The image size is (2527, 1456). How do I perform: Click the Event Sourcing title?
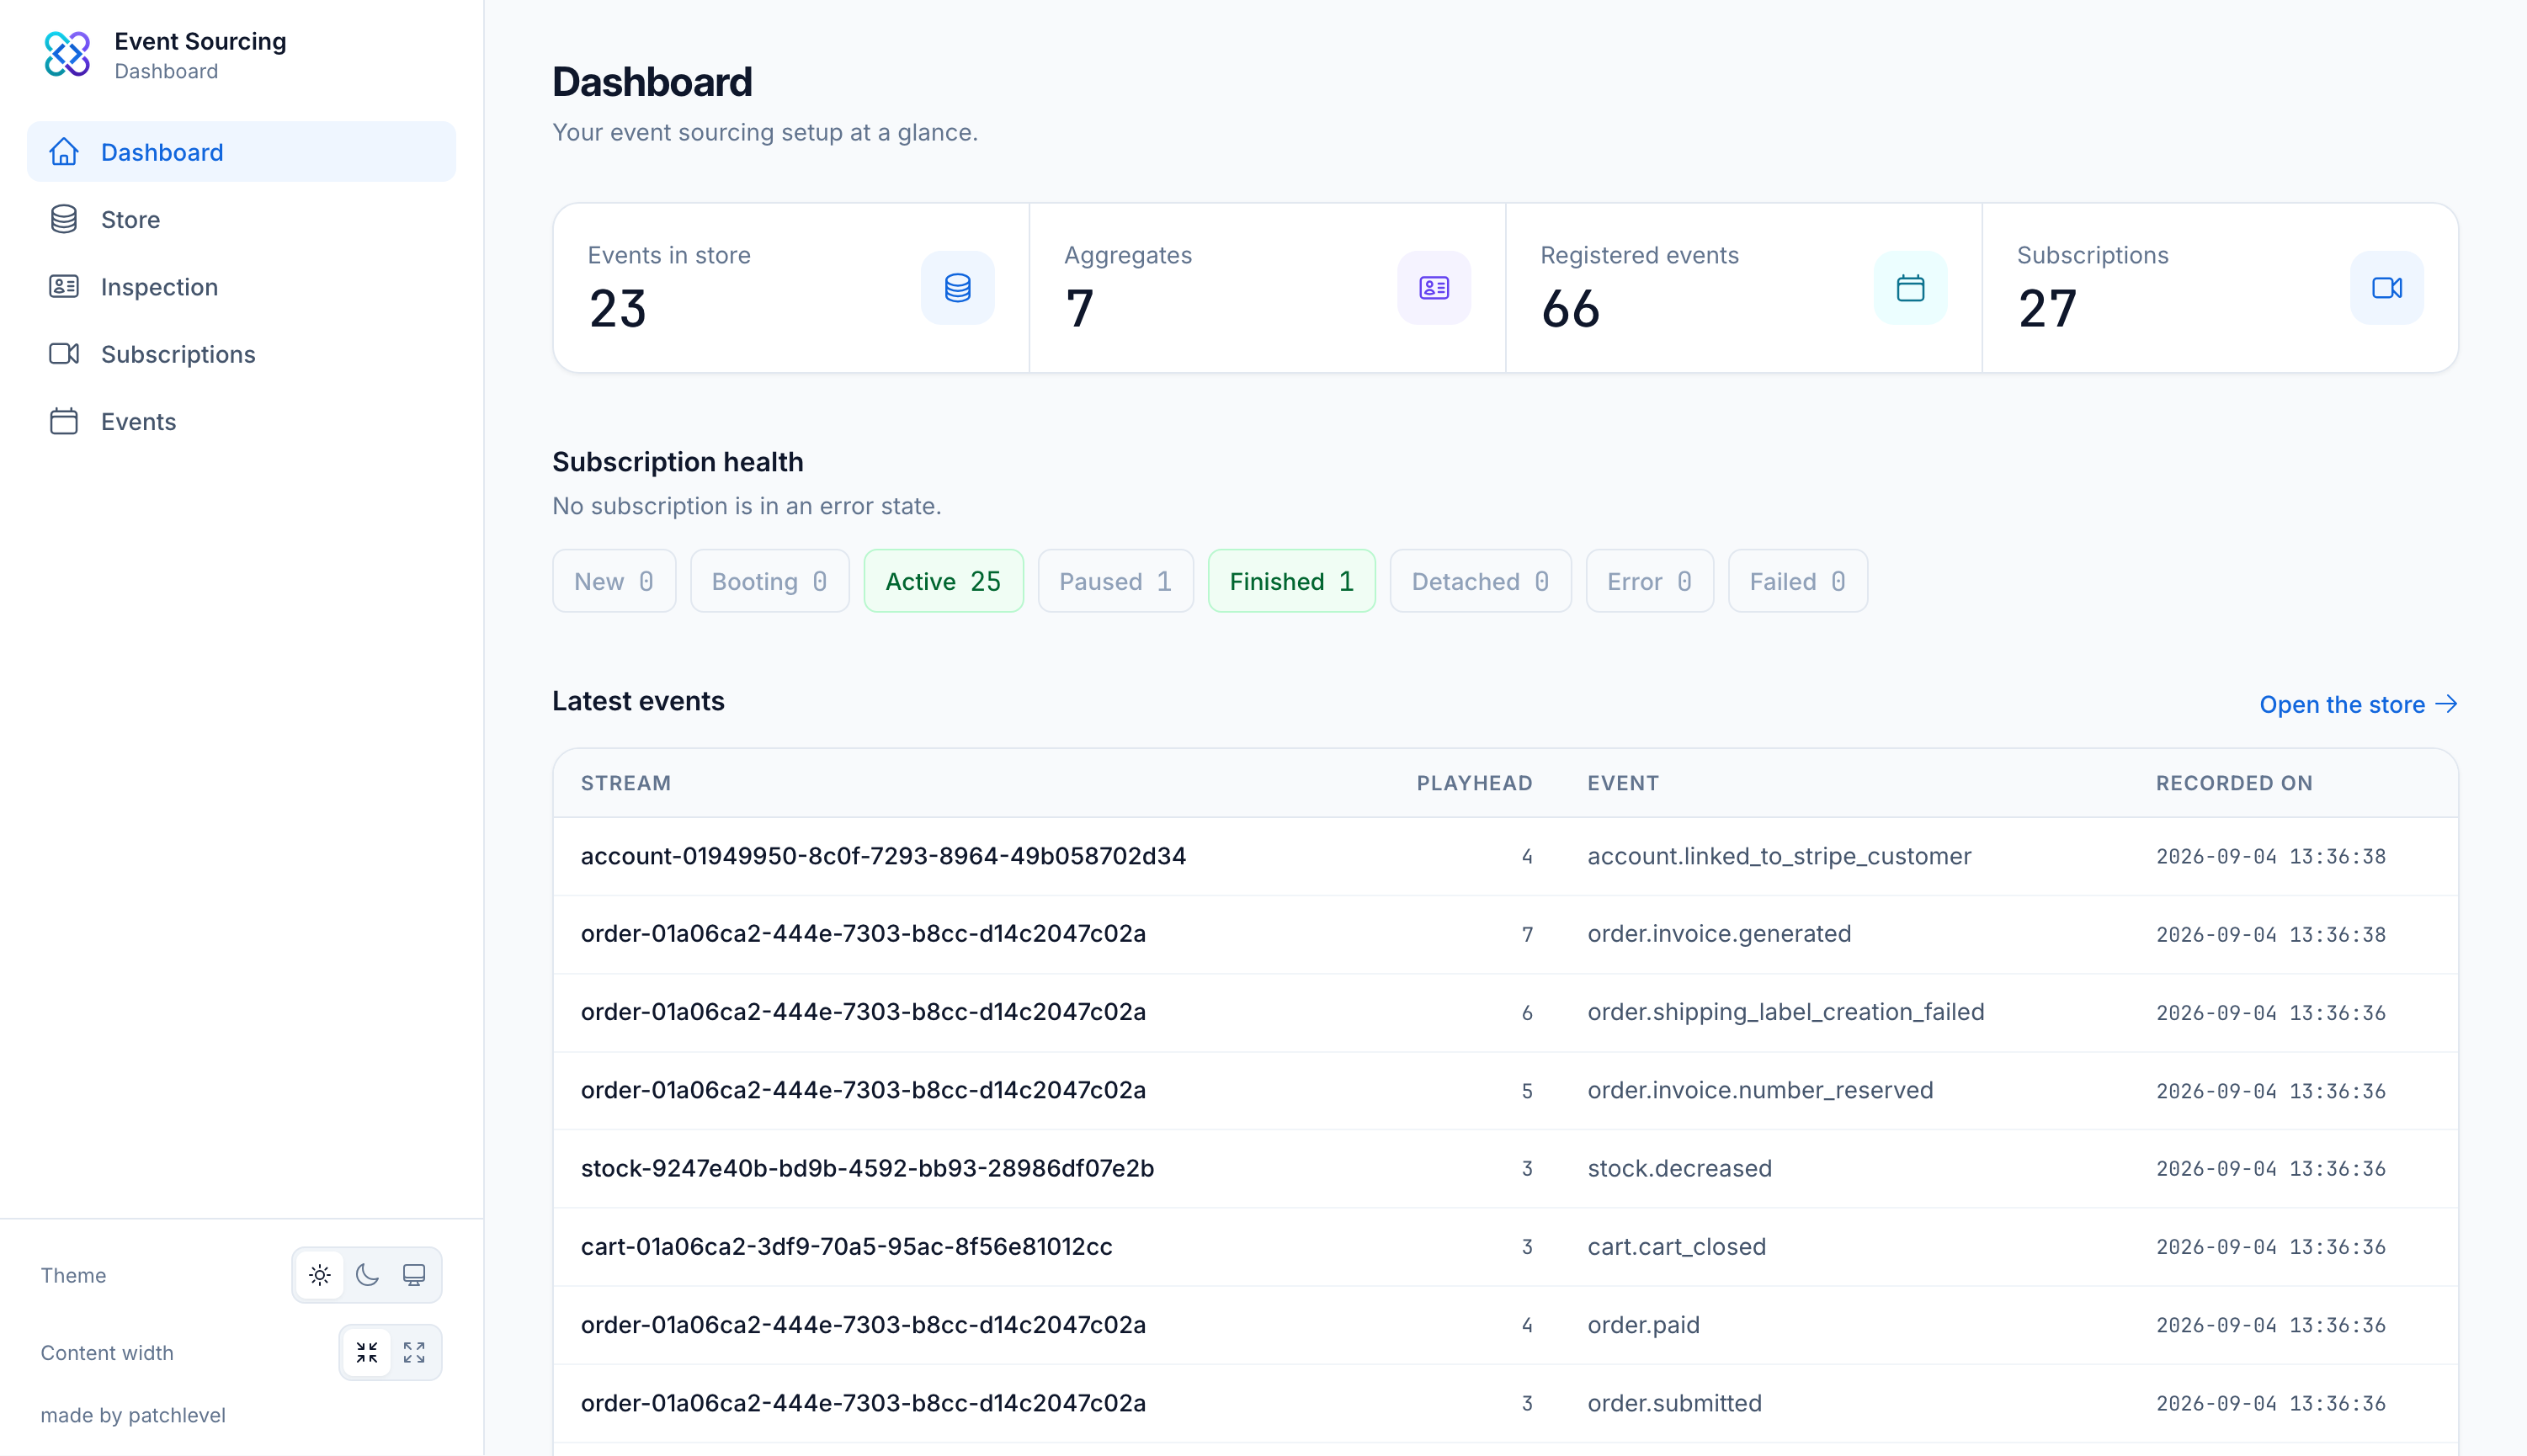pyautogui.click(x=200, y=41)
